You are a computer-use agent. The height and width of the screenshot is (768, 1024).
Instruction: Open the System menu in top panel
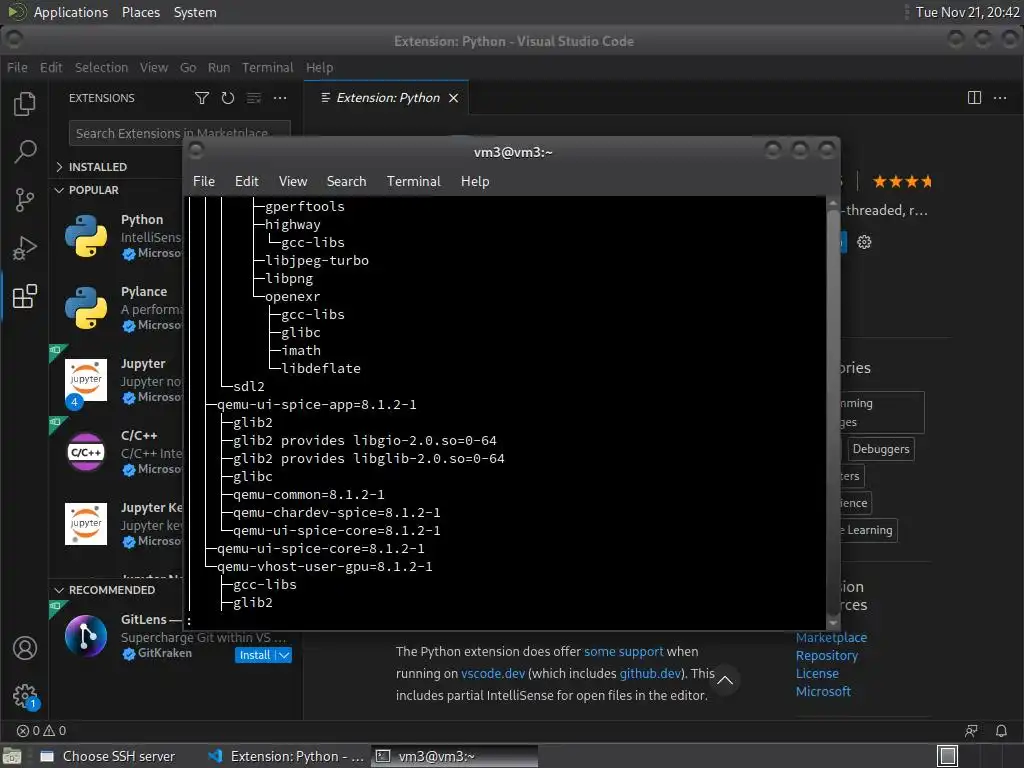pos(195,12)
